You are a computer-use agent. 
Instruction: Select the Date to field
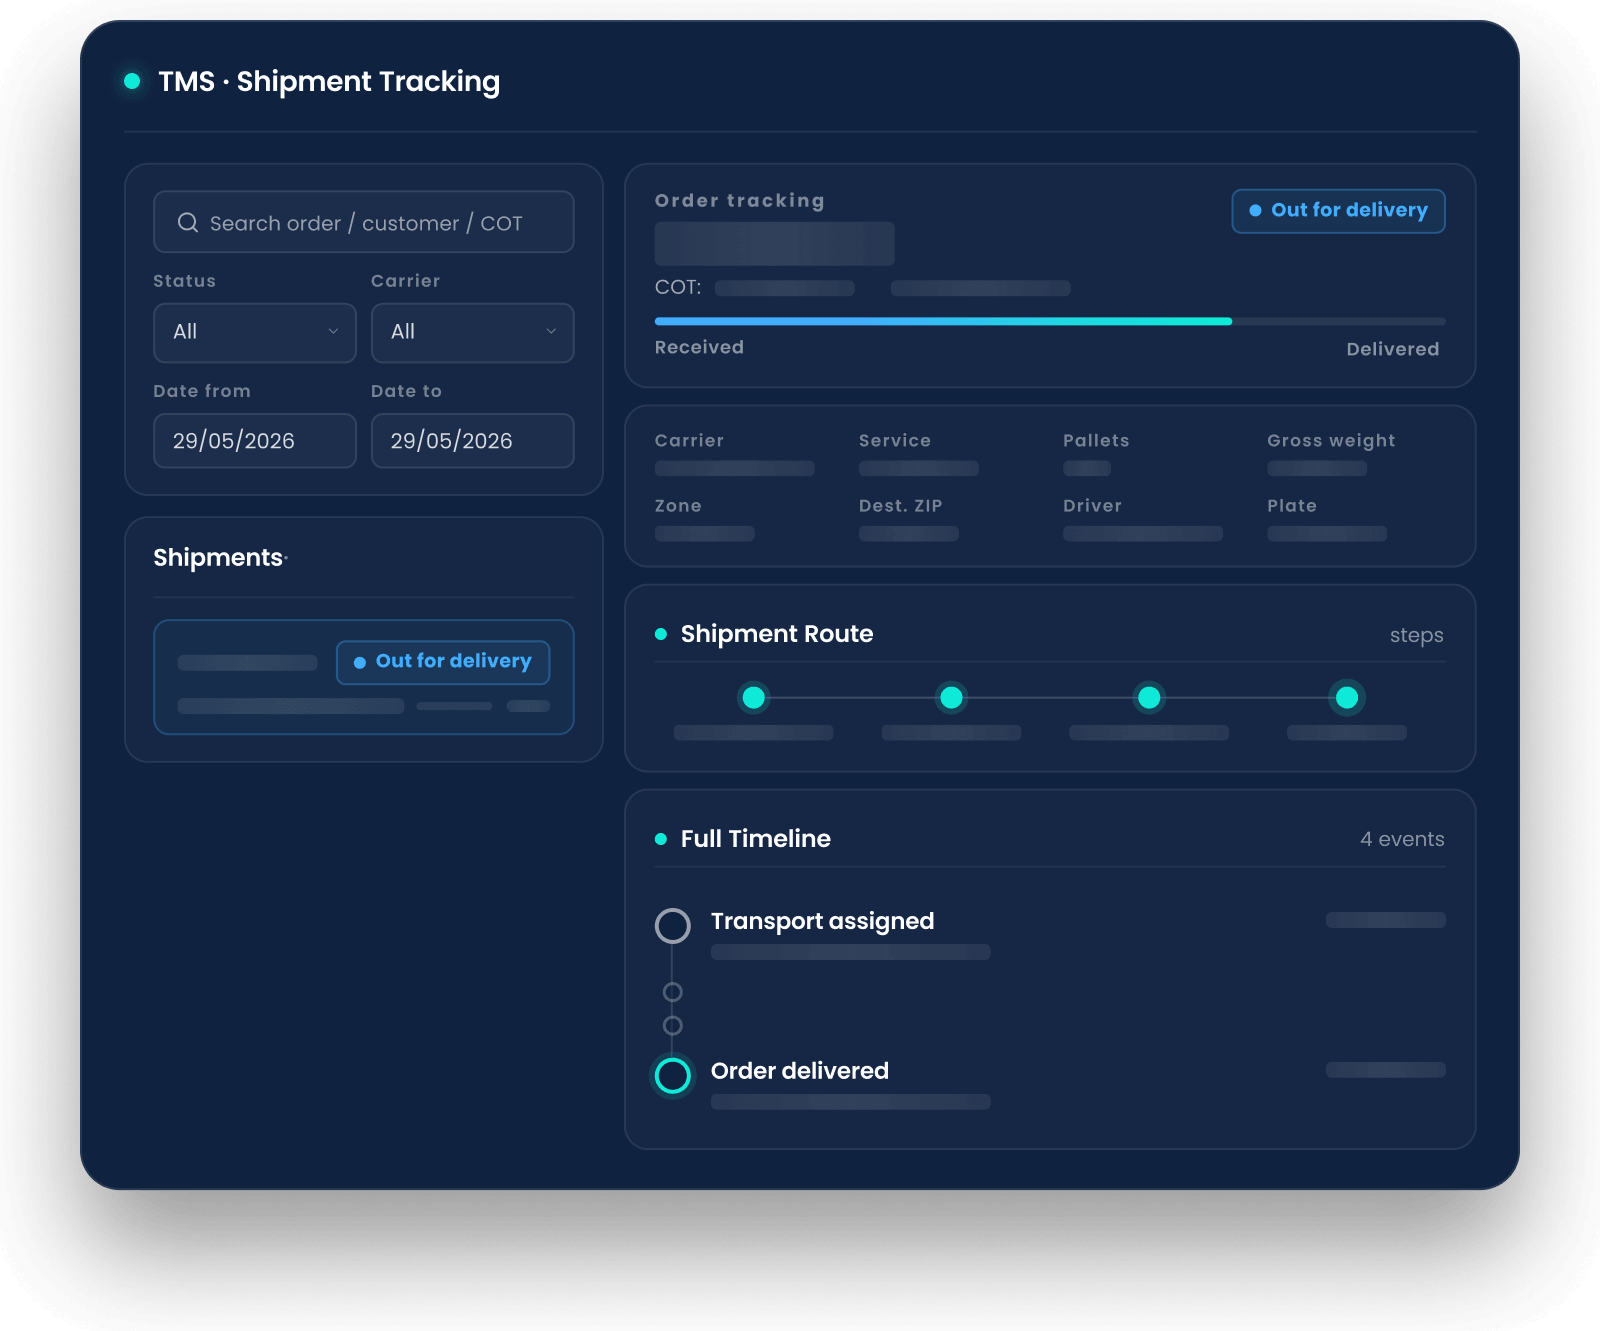point(472,441)
